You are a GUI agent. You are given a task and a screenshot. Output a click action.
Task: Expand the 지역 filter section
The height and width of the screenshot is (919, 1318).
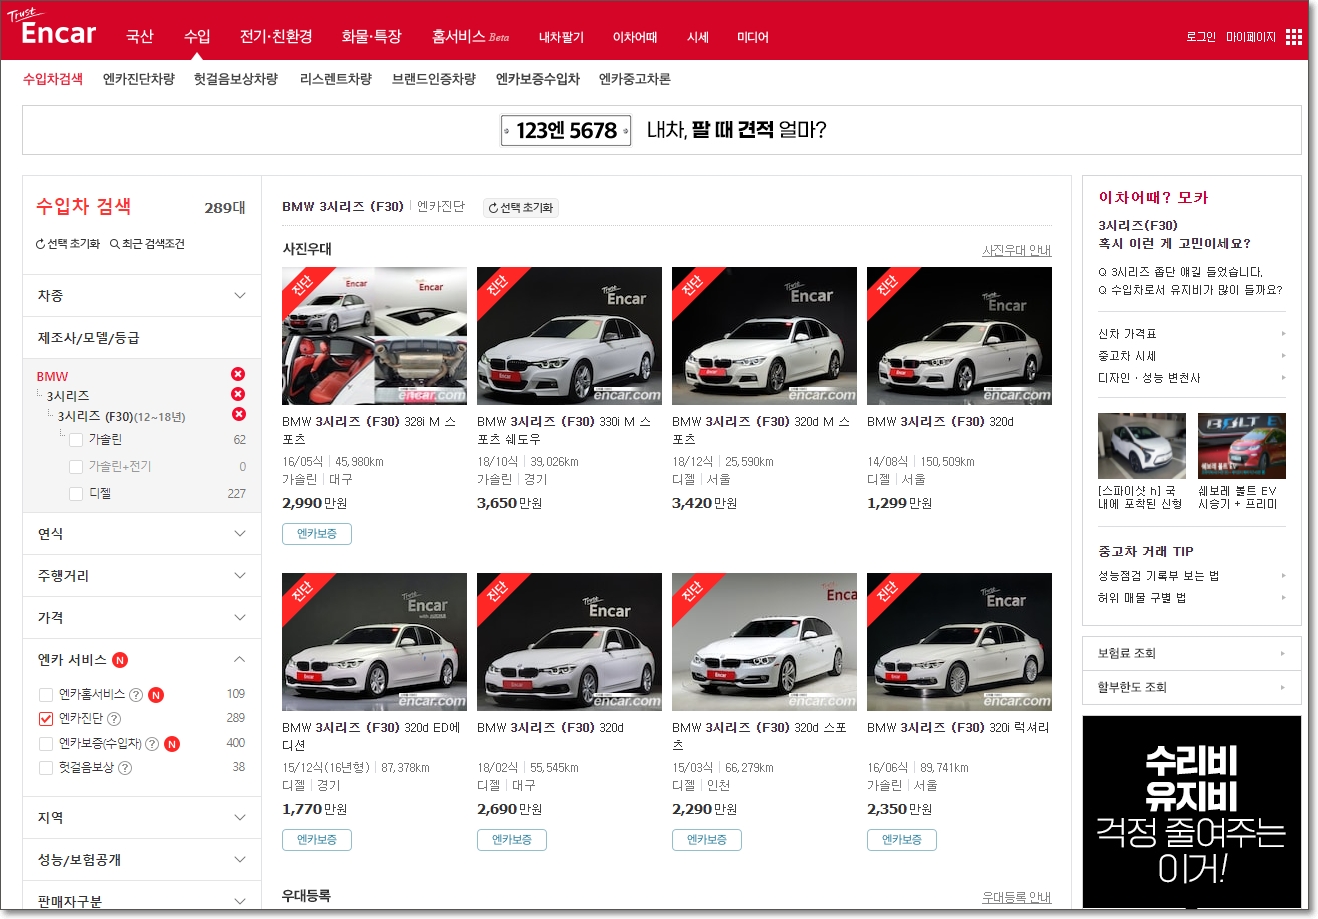coord(142,818)
